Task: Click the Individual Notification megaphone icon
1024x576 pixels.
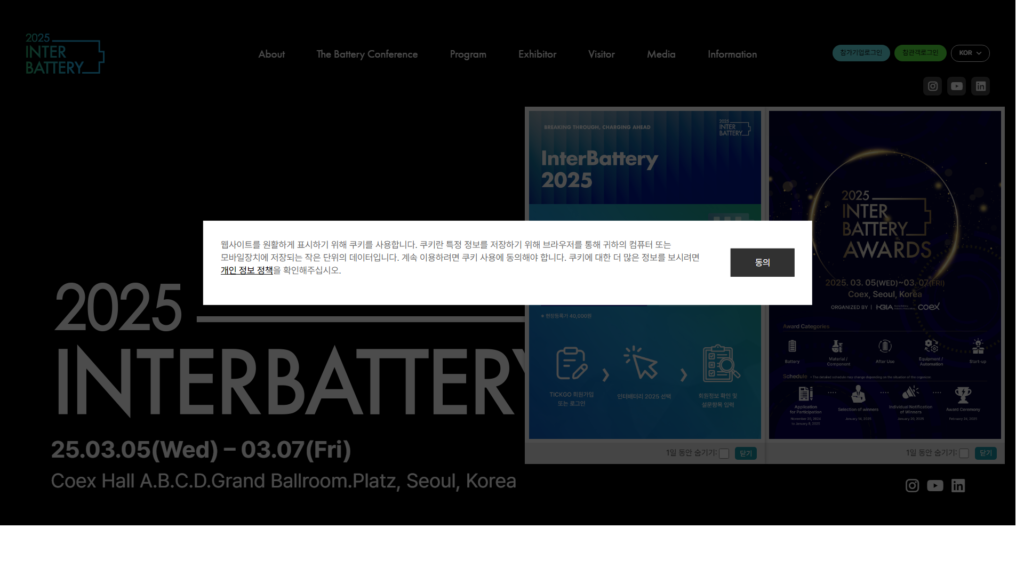Action: coord(910,393)
